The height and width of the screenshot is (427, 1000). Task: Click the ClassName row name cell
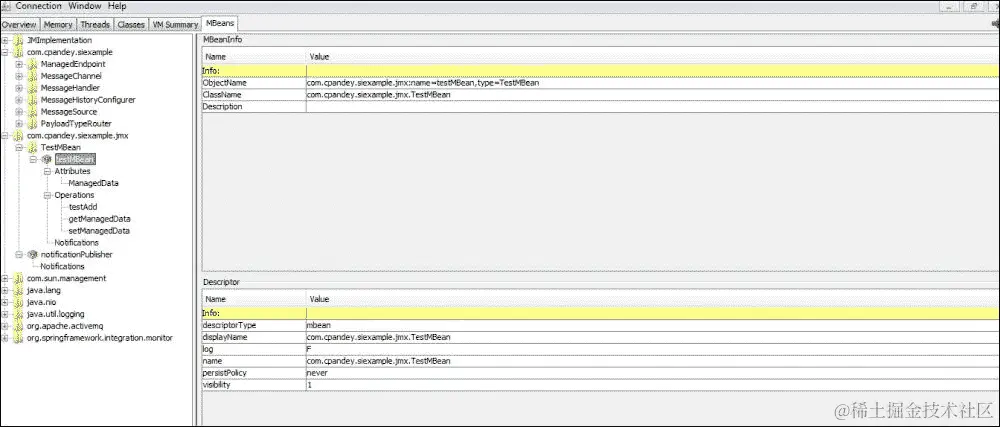tap(254, 95)
